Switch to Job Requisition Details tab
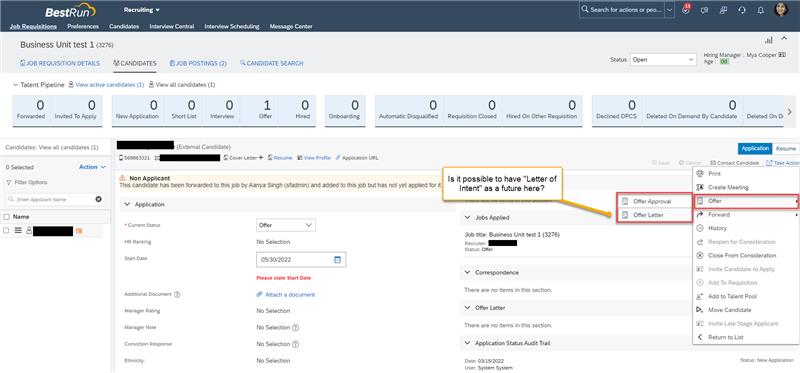800x373 pixels. (x=60, y=63)
